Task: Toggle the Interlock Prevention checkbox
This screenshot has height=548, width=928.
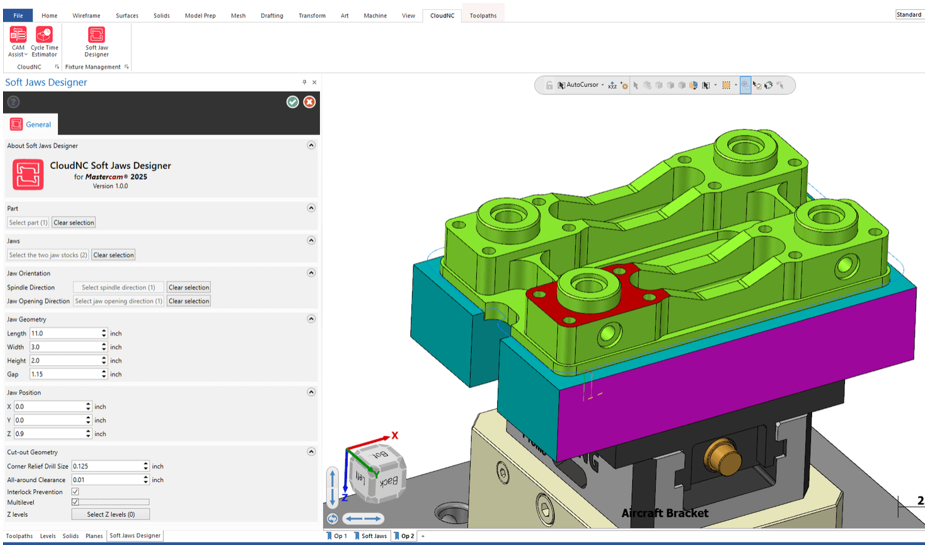Action: pos(75,492)
